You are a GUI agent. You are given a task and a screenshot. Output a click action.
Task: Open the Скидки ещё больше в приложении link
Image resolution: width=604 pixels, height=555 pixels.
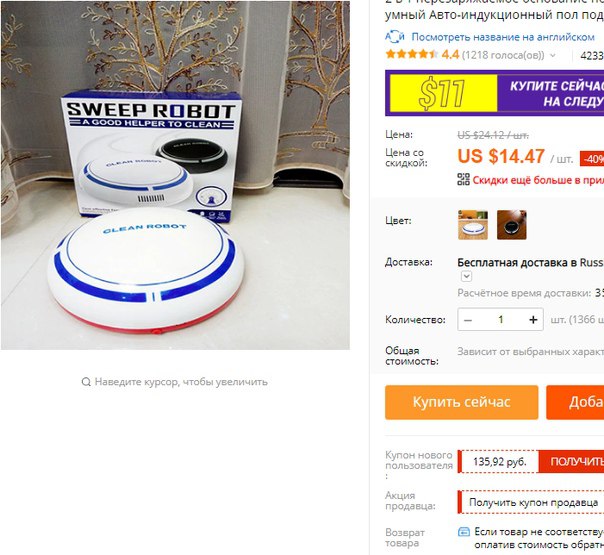[538, 180]
